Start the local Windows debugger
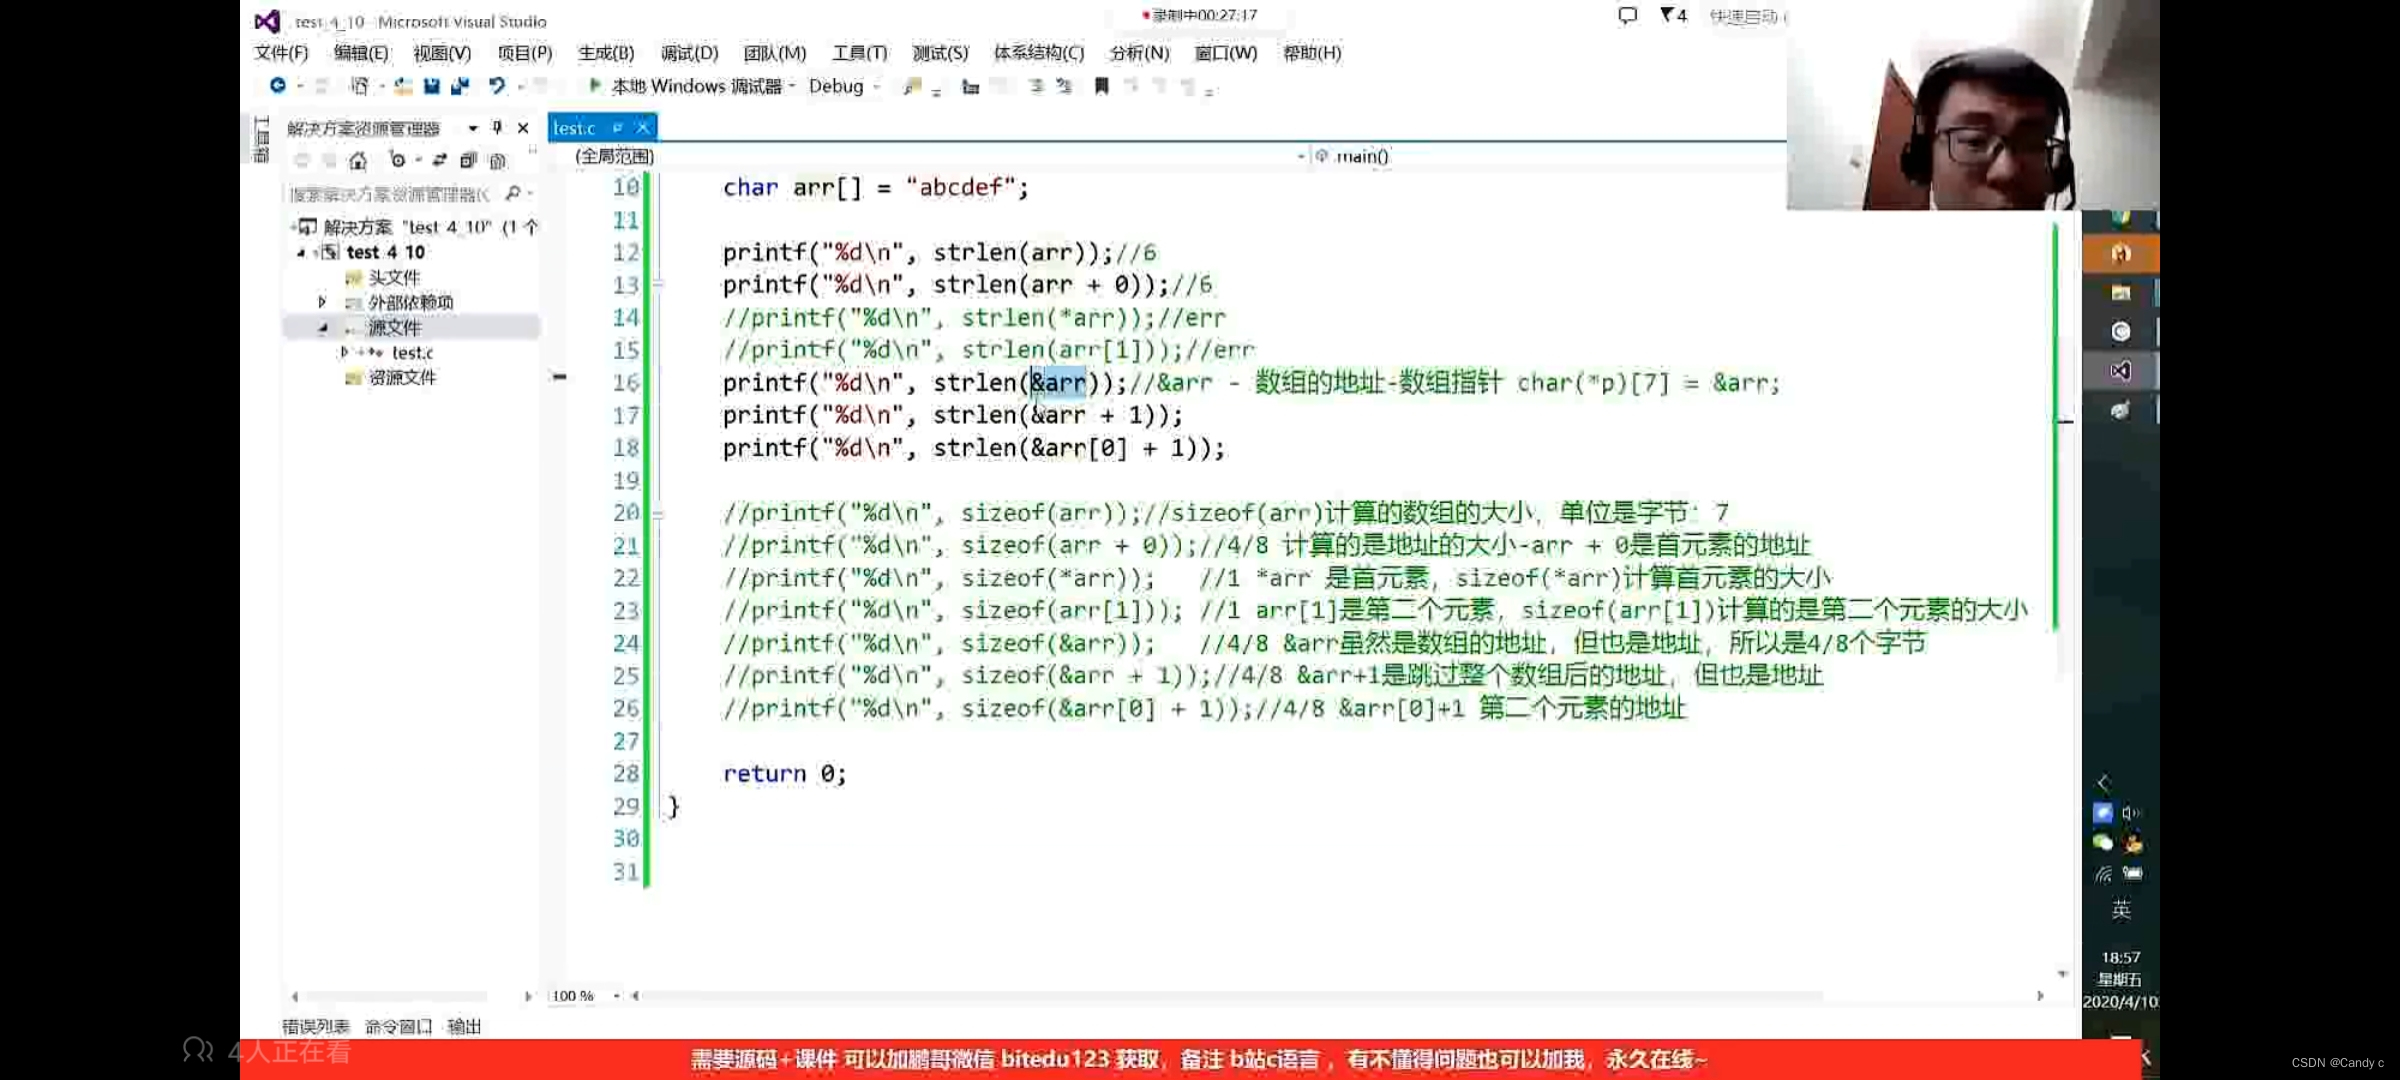 [595, 86]
